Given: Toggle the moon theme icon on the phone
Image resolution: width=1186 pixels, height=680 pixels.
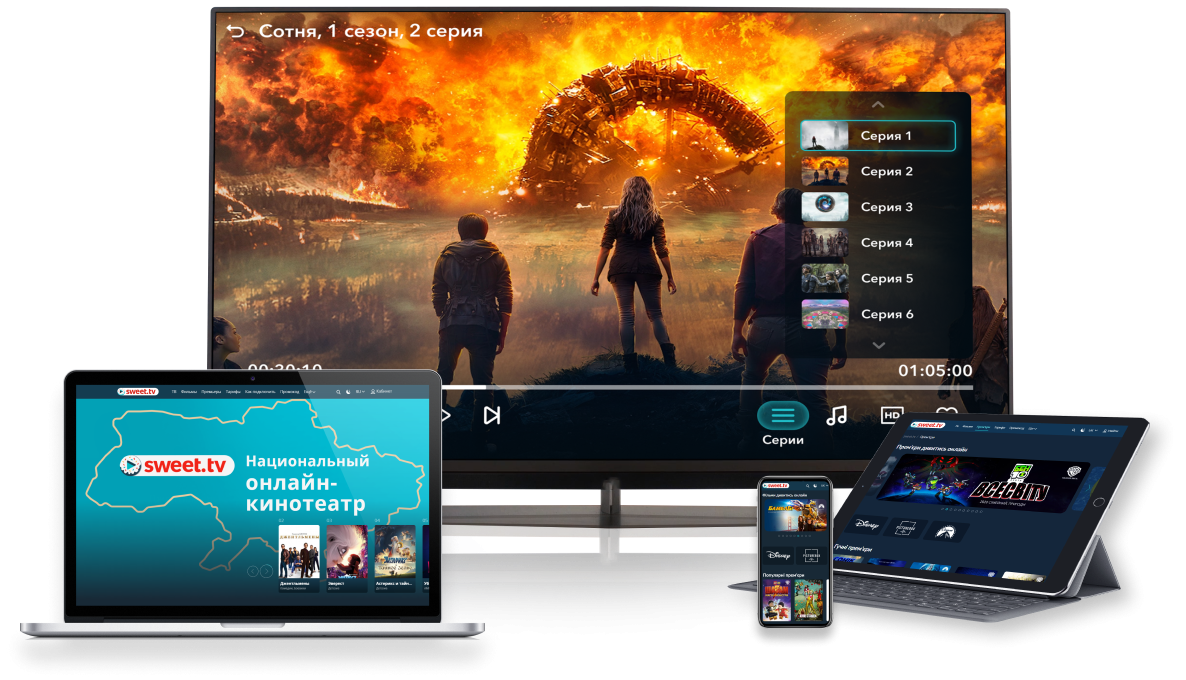Looking at the screenshot, I should click(x=815, y=486).
